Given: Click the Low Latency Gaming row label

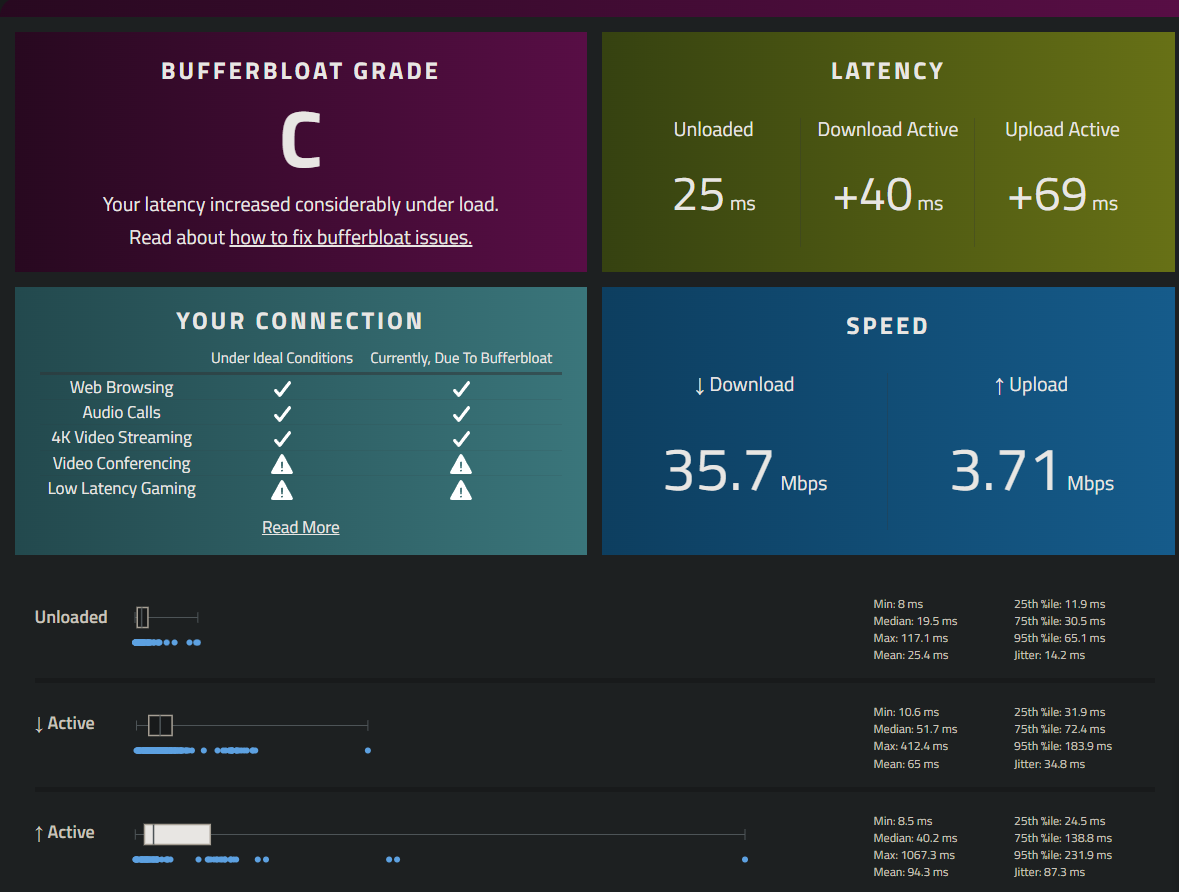Looking at the screenshot, I should coord(122,489).
